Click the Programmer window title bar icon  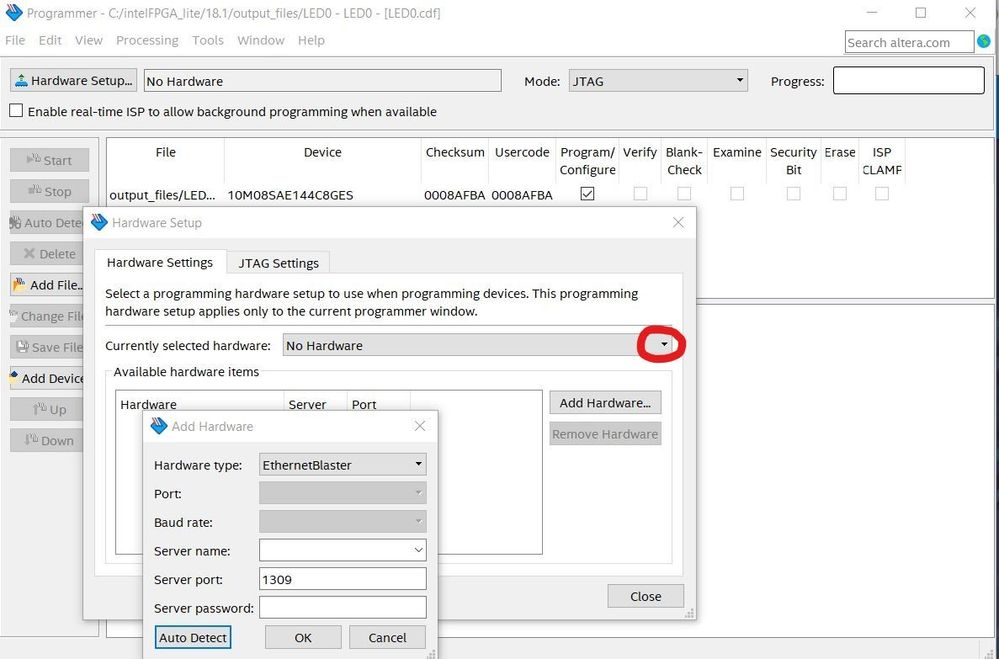pyautogui.click(x=13, y=12)
